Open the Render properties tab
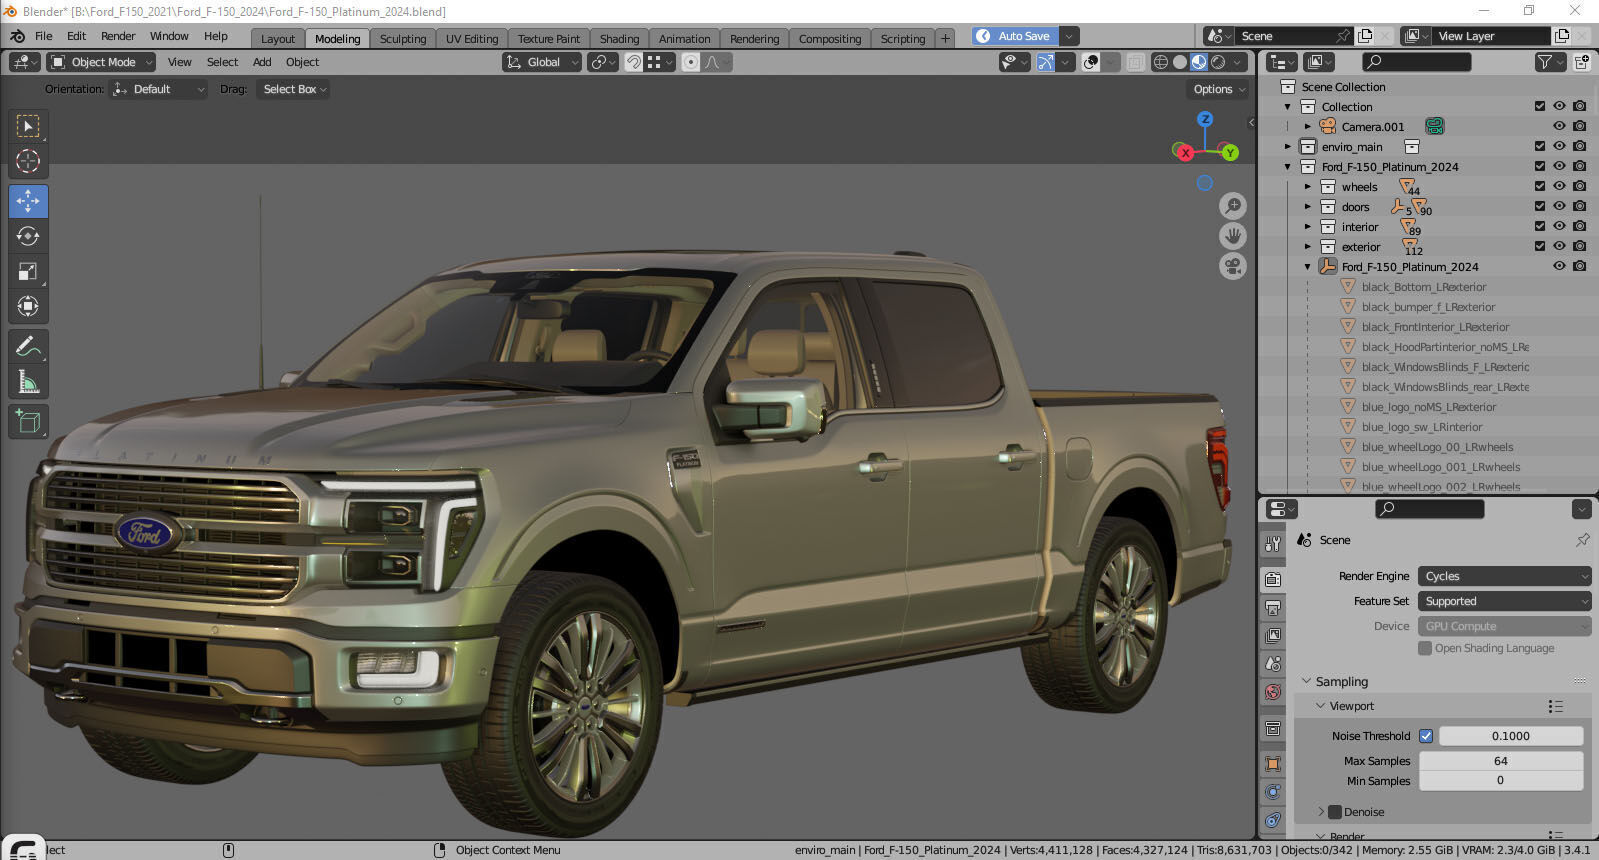The height and width of the screenshot is (860, 1599). pos(1273,579)
